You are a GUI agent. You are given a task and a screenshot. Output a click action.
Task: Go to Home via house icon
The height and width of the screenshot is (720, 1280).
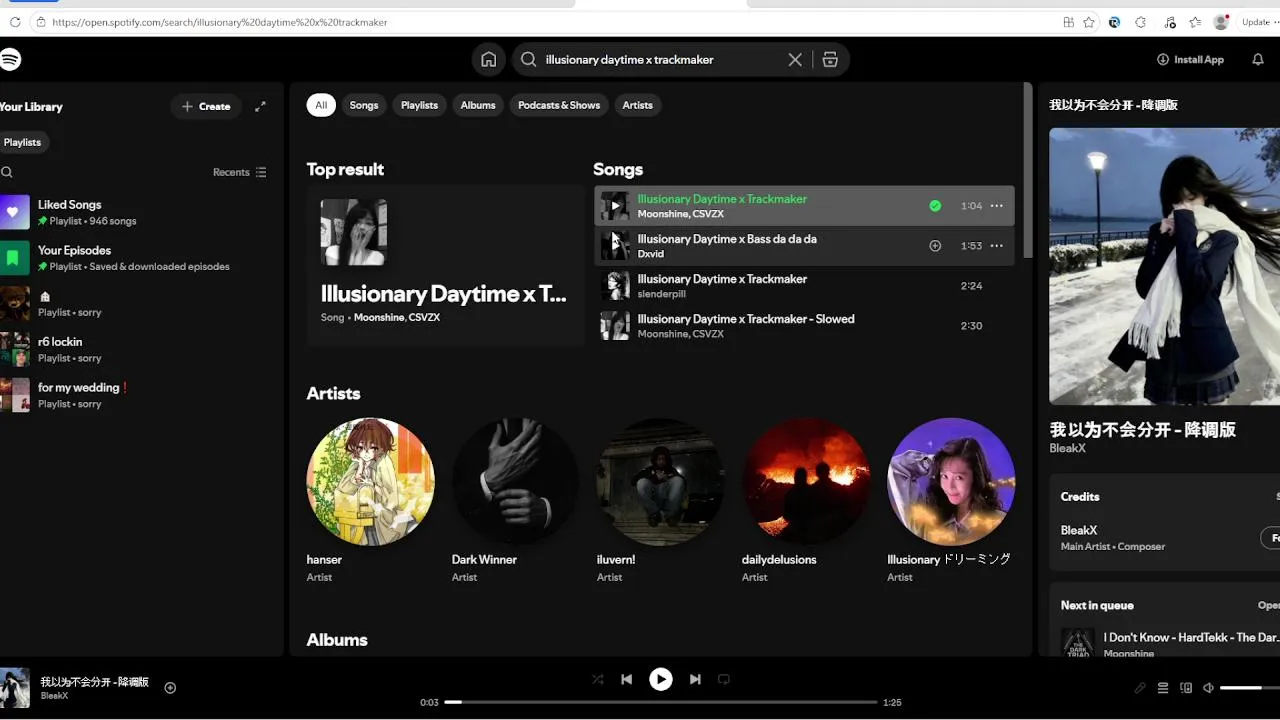tap(488, 59)
